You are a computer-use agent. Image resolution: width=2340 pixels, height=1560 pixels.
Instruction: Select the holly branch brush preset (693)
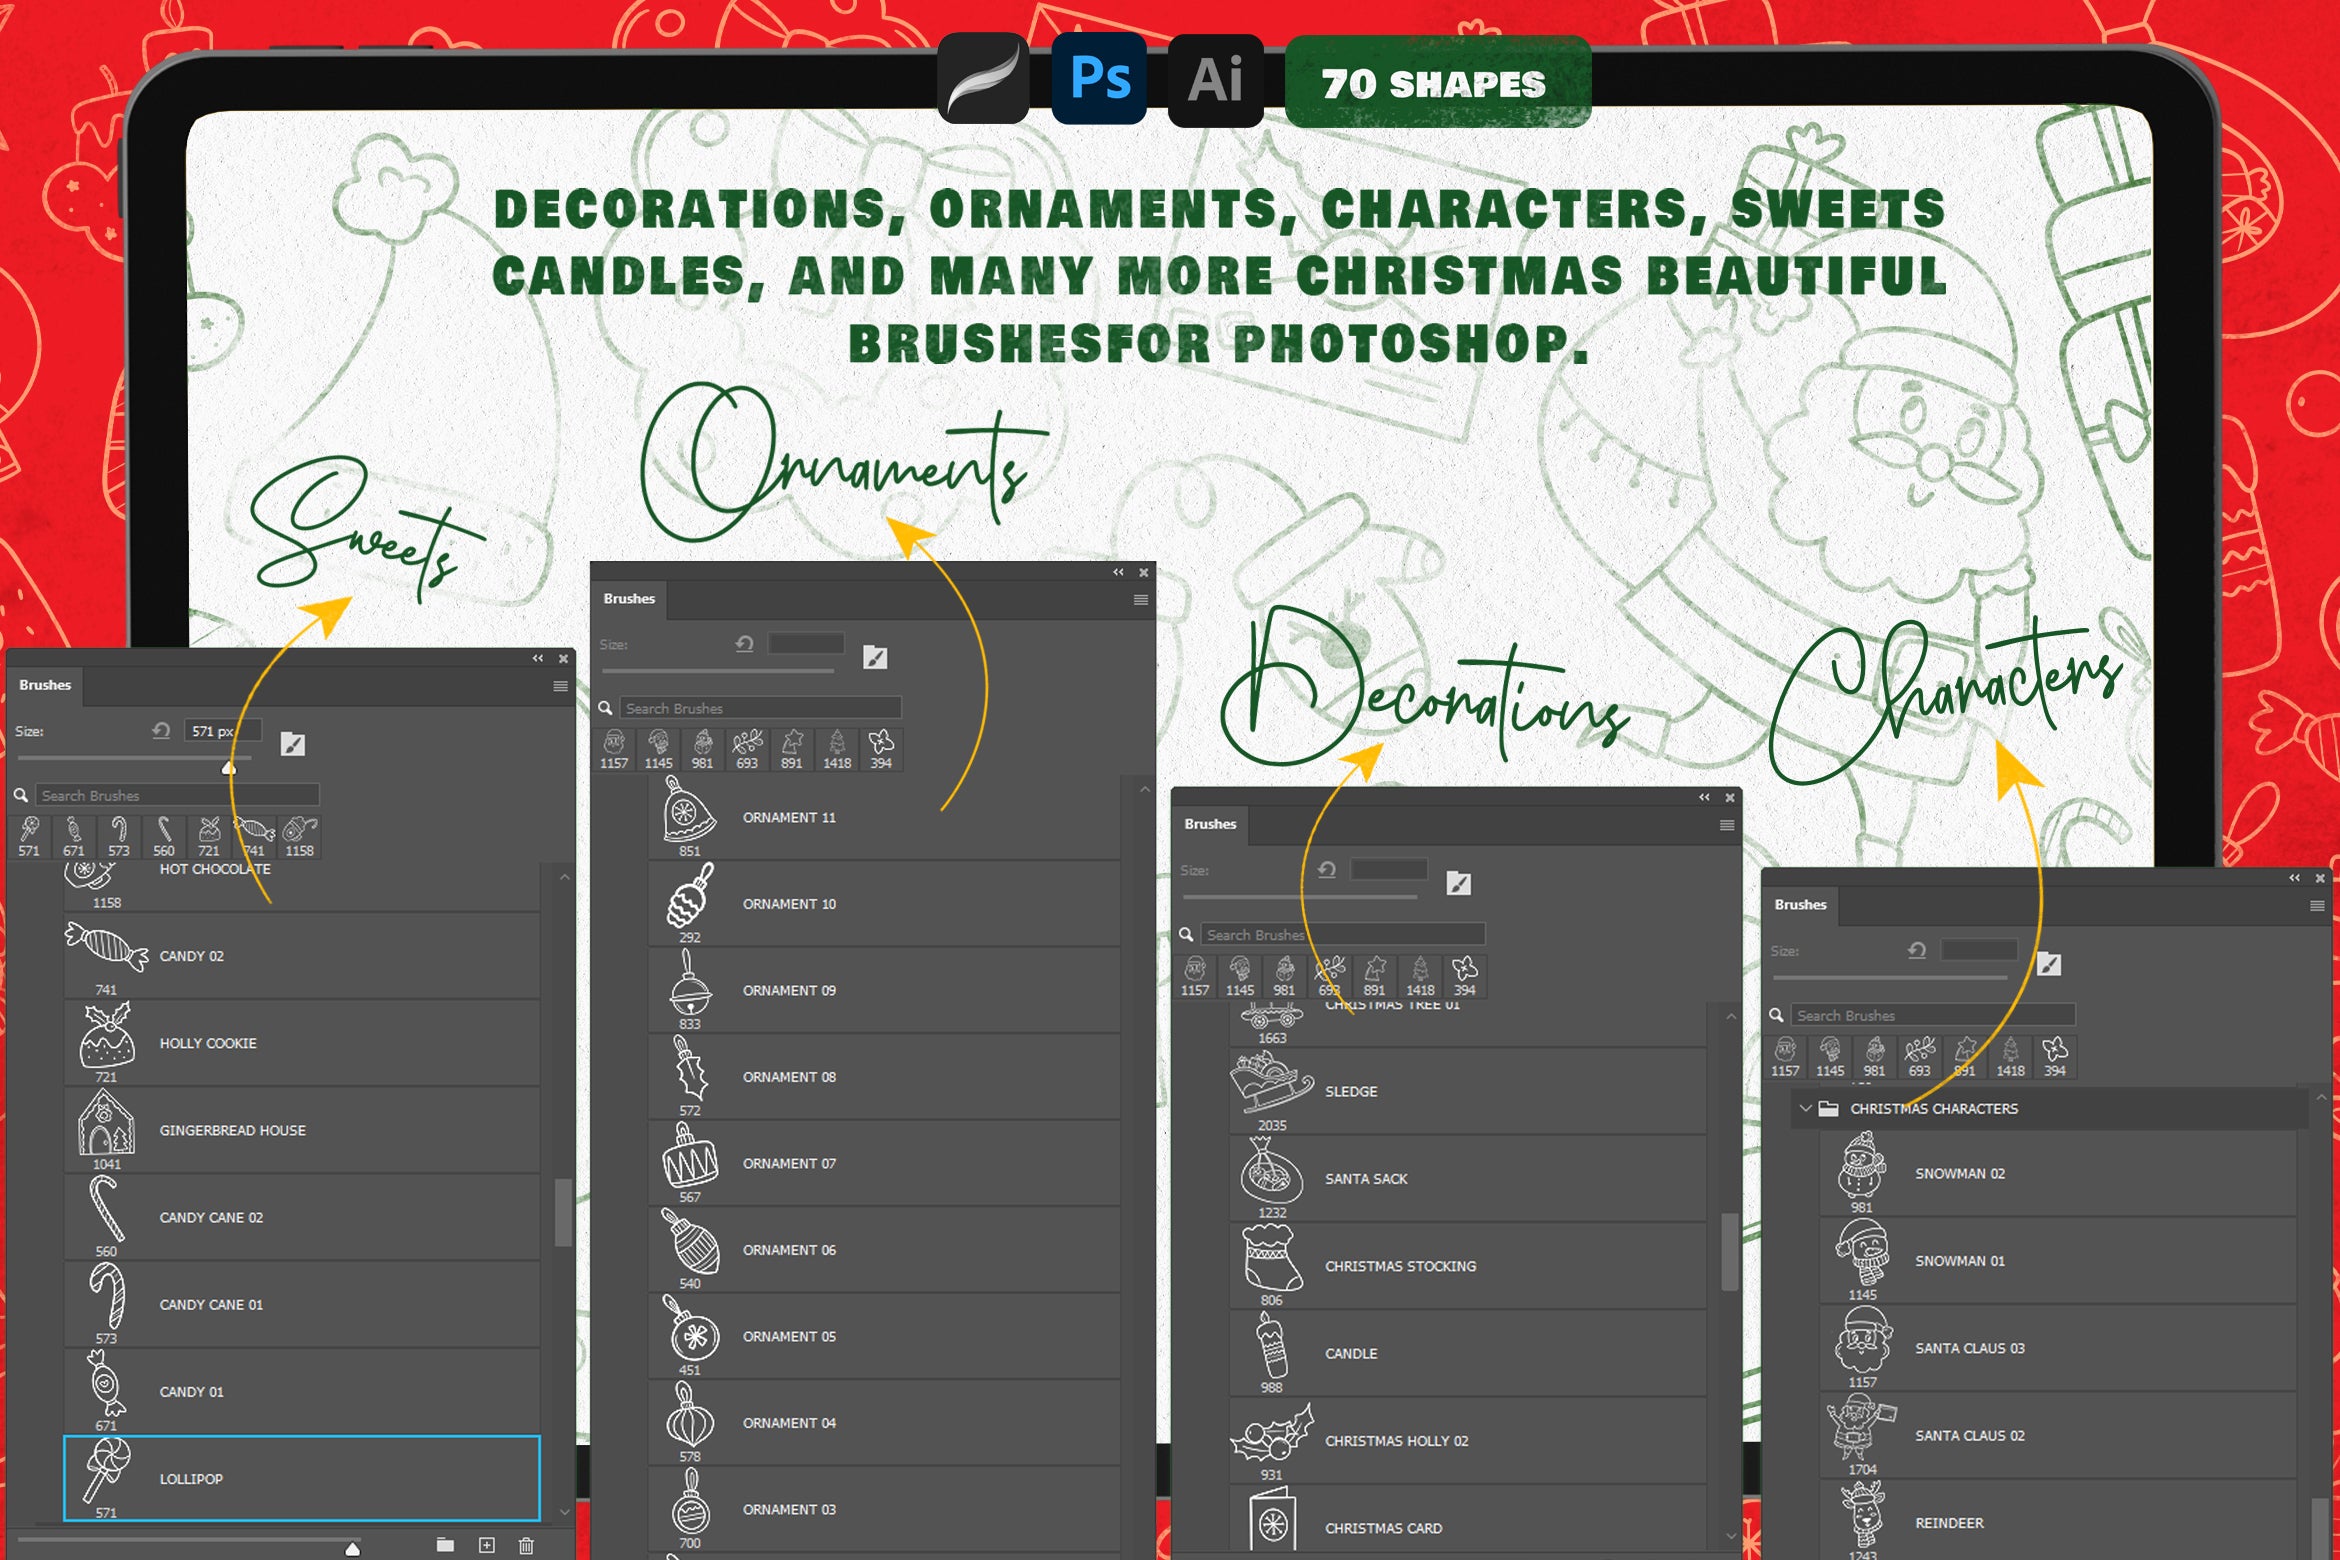[x=747, y=743]
